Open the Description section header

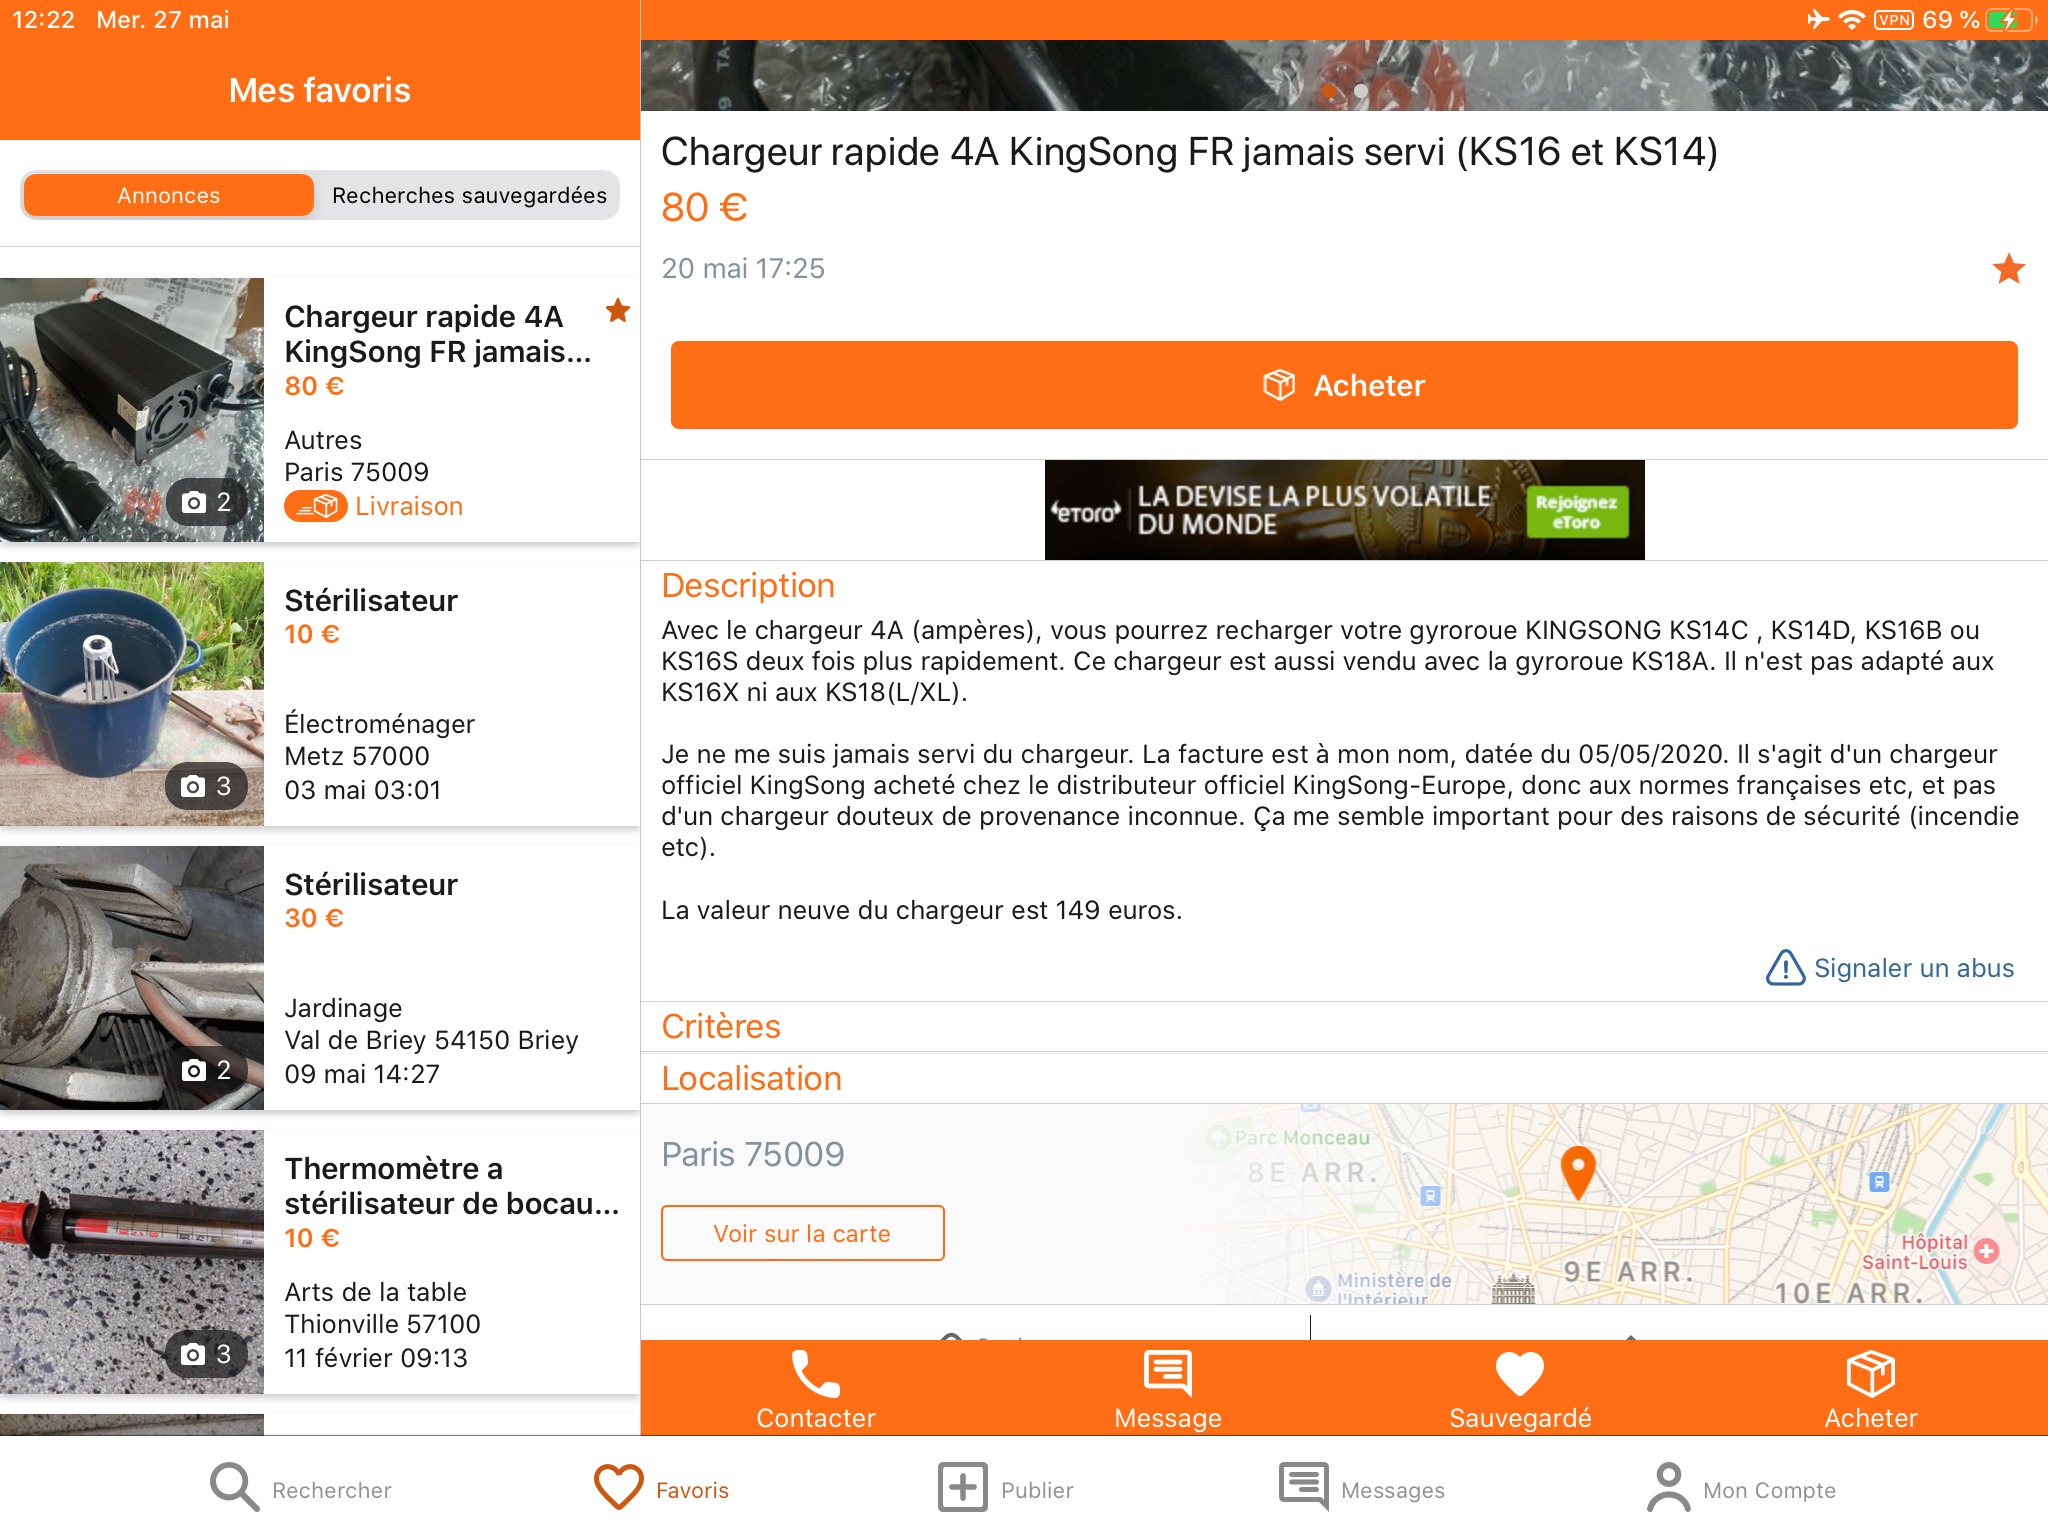[x=748, y=585]
